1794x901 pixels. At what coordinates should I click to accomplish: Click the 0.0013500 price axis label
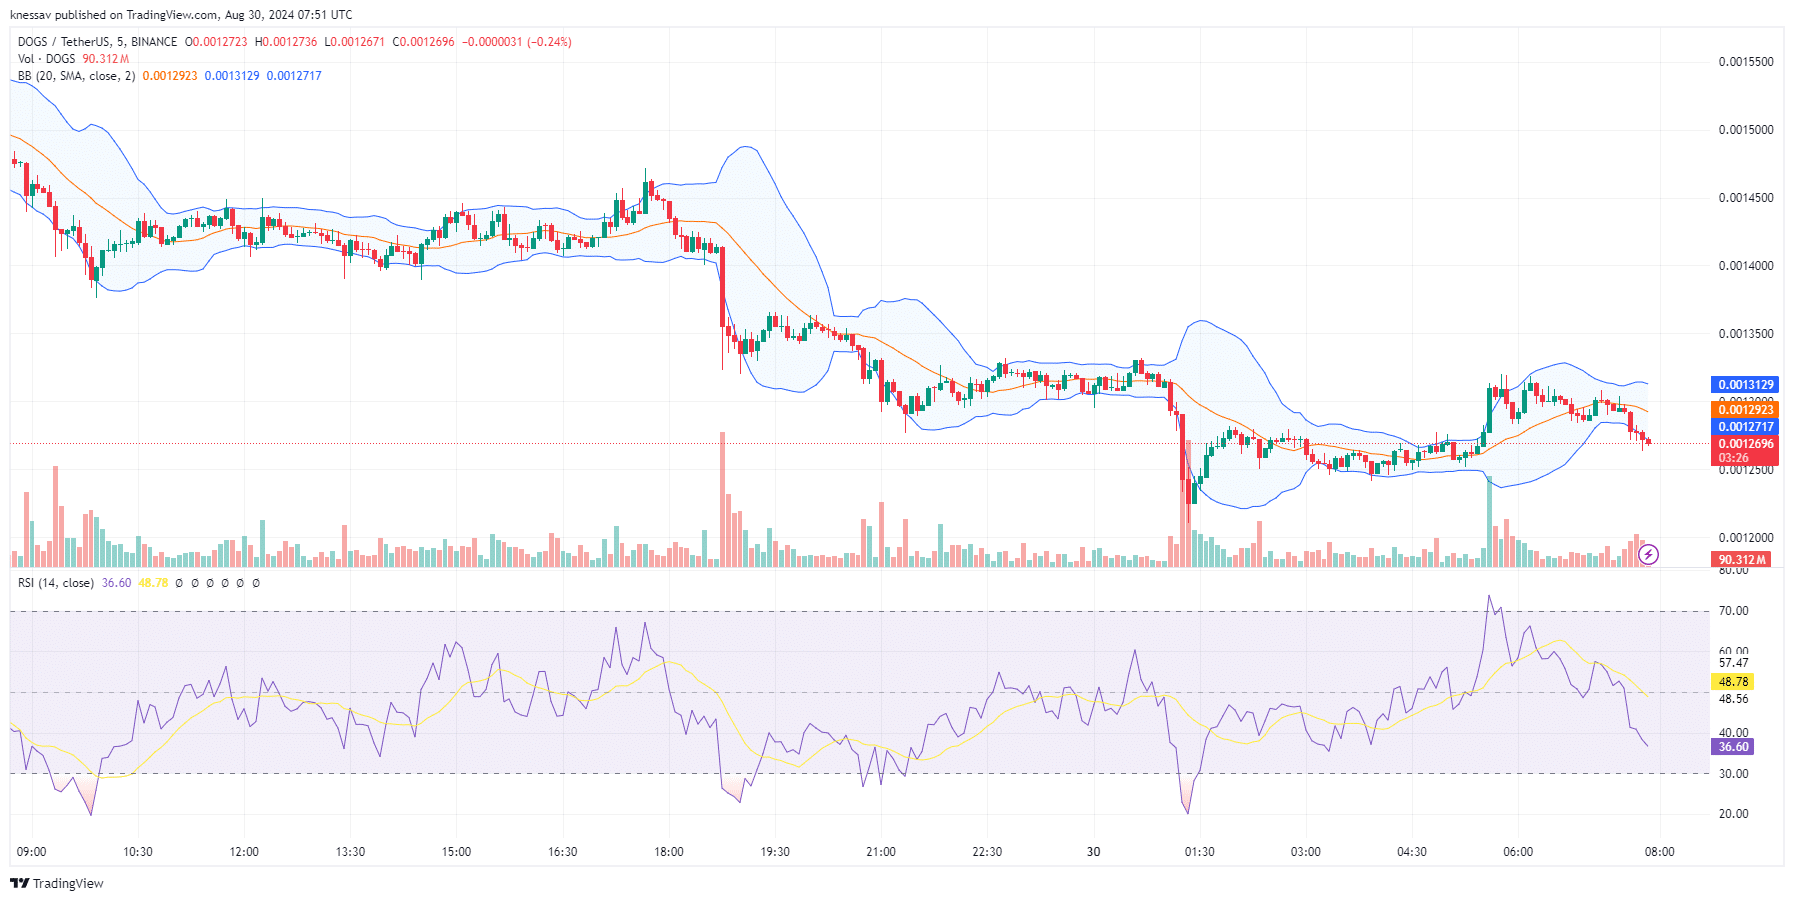(x=1746, y=334)
